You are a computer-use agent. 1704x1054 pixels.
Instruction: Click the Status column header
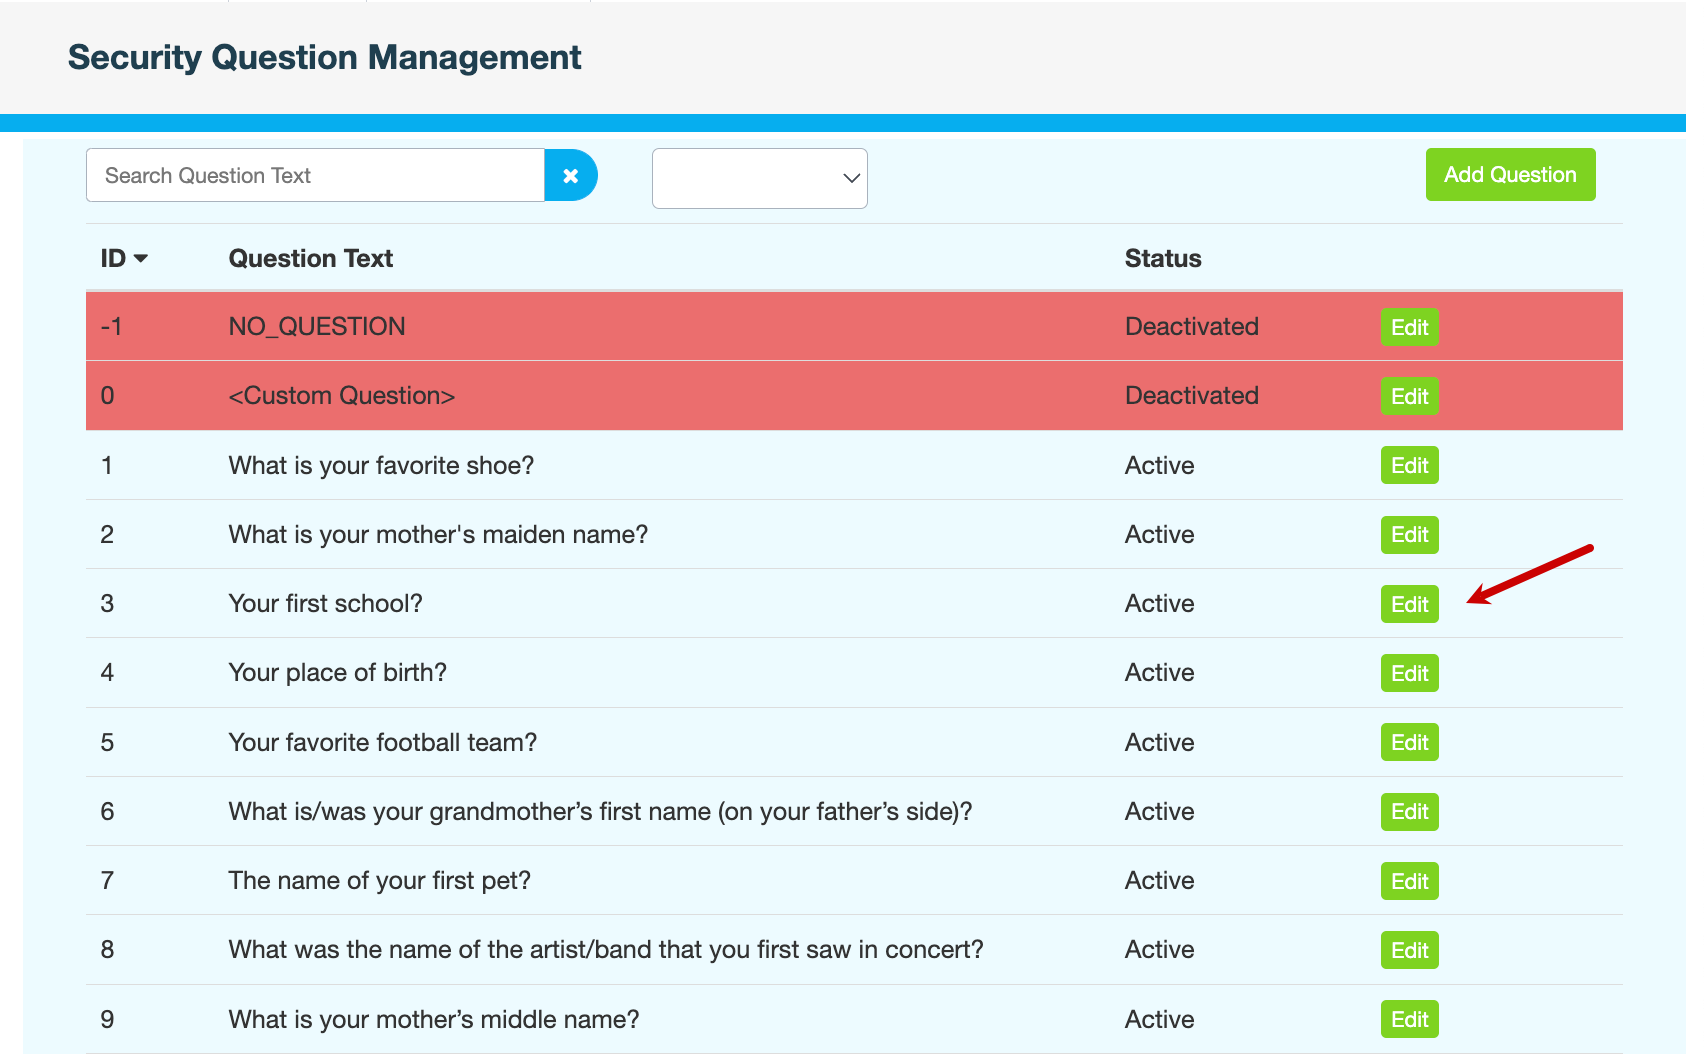coord(1162,259)
